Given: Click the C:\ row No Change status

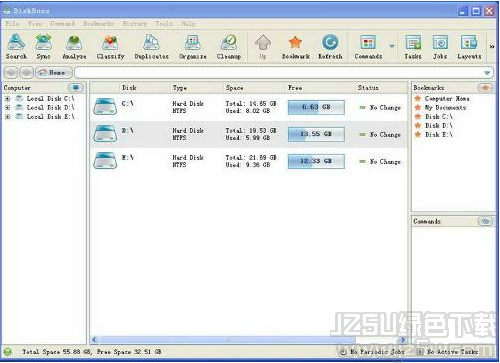Looking at the screenshot, I should pos(380,107).
